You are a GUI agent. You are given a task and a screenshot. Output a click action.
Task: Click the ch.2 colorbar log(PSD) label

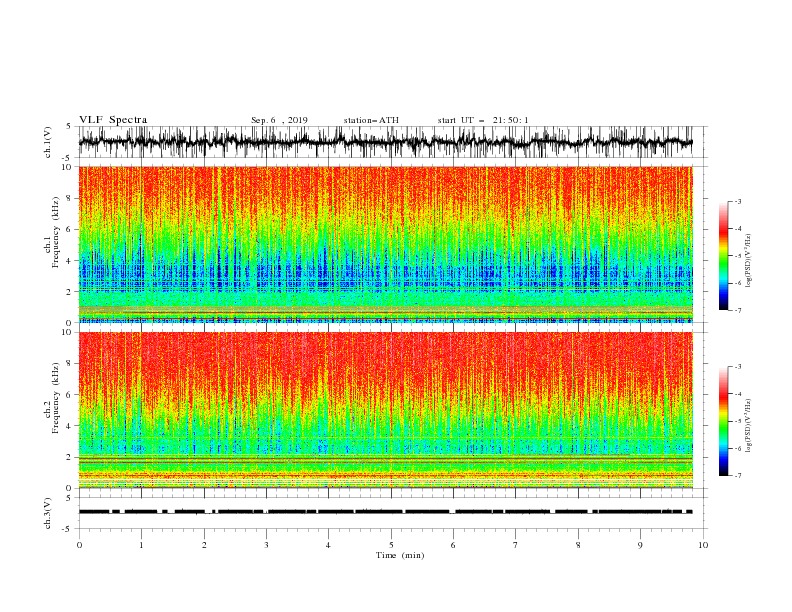(748, 426)
